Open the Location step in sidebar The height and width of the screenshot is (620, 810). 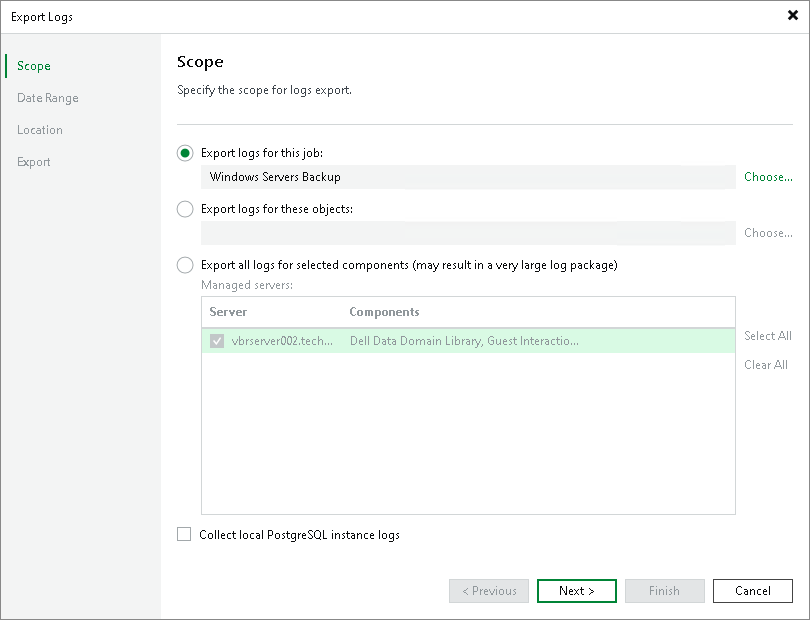[40, 129]
